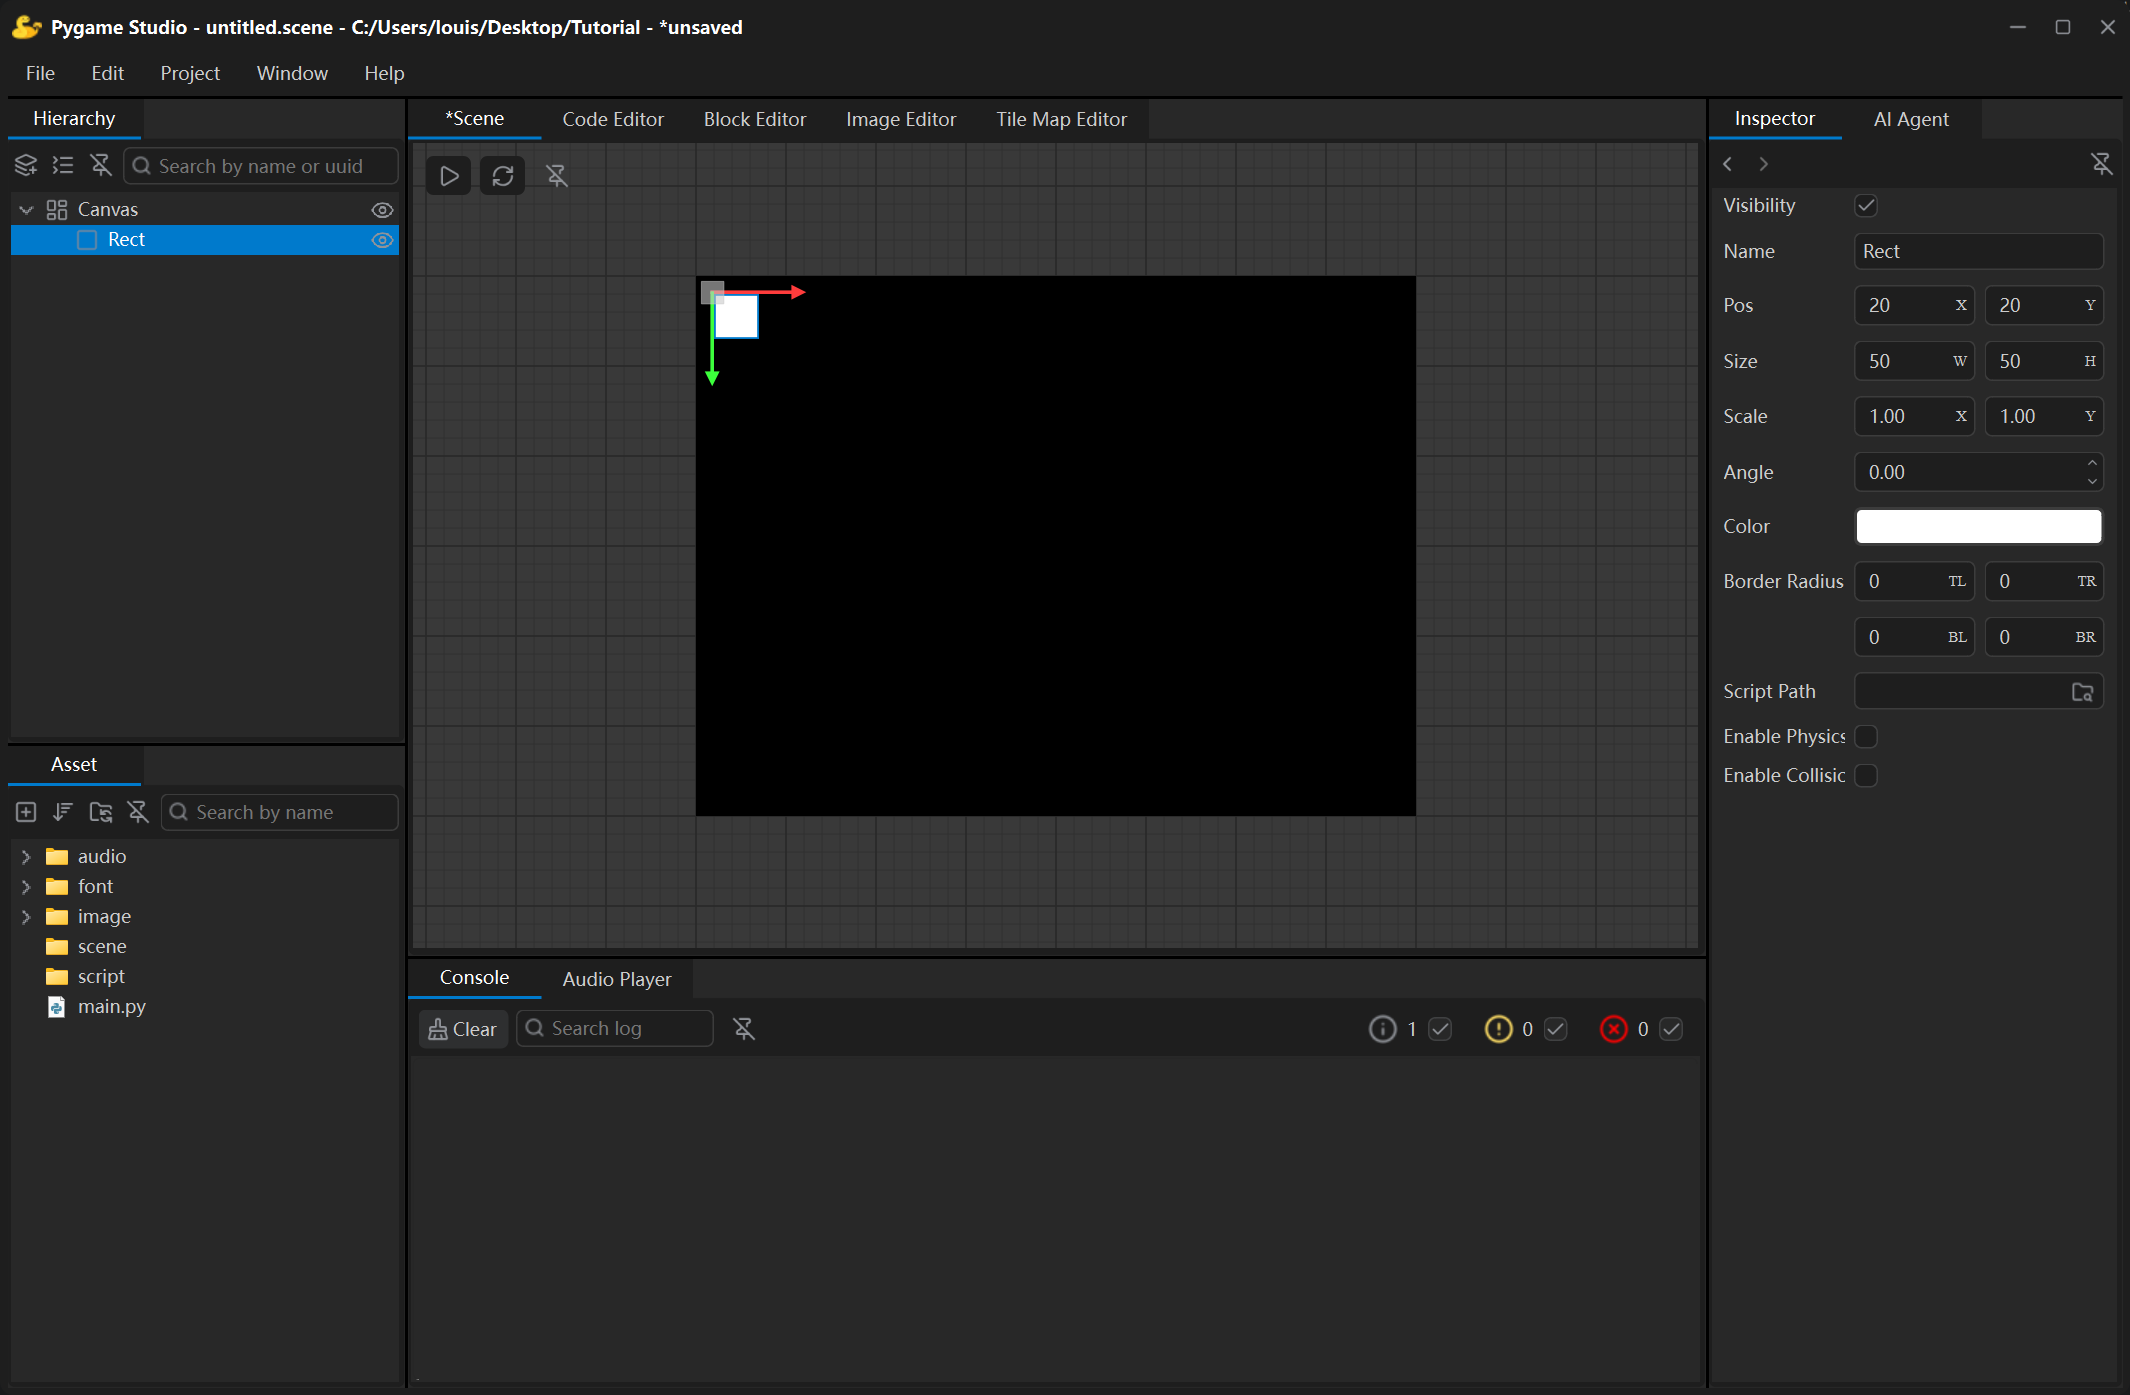
Task: Increase the Angle value with up arrow
Action: pos(2092,463)
